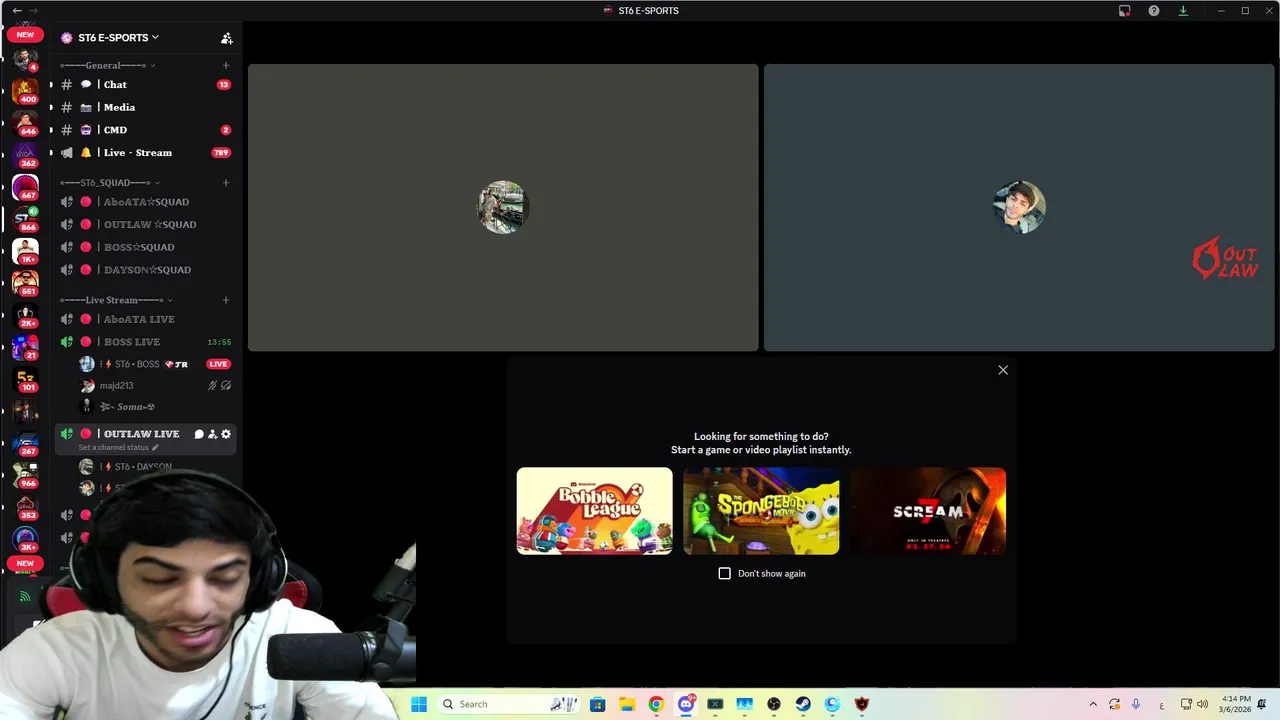This screenshot has width=1280, height=720.
Task: Start the Scream 7 video card
Action: click(928, 511)
